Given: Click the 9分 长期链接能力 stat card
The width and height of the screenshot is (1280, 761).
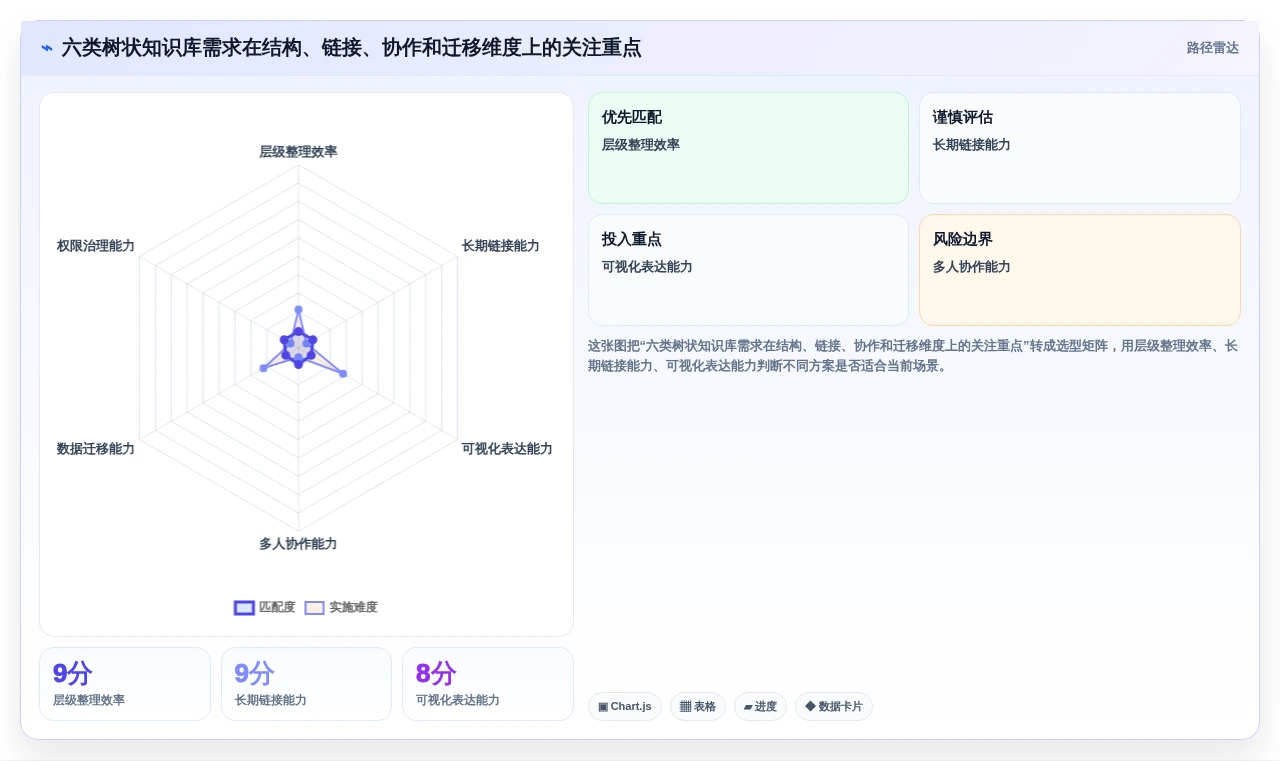Looking at the screenshot, I should coord(306,684).
